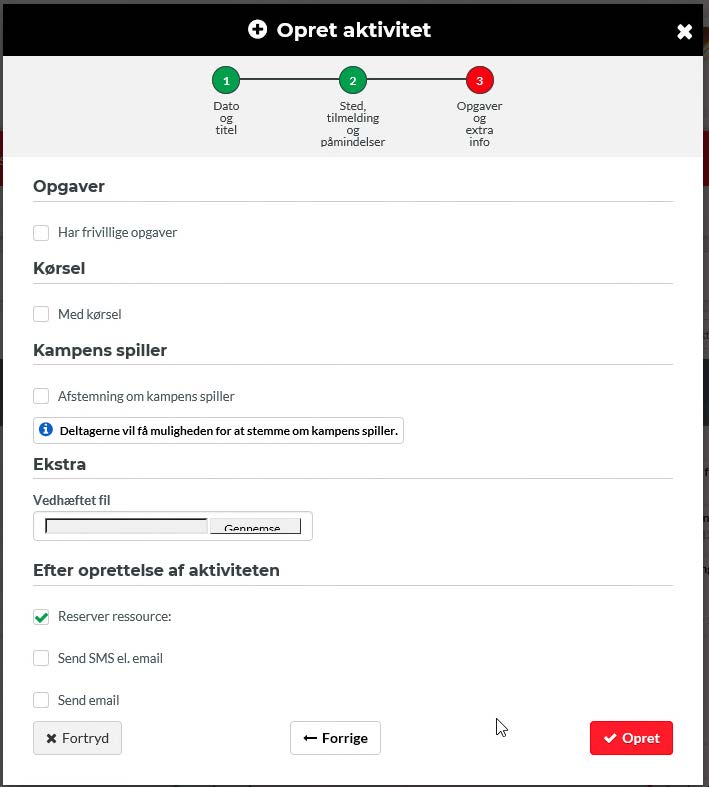709x787 pixels.
Task: Enable Afstemning om kampens spiller
Action: pyautogui.click(x=41, y=396)
